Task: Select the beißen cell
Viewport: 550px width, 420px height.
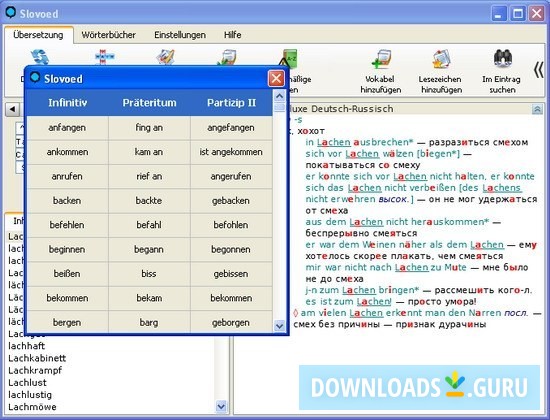Action: 67,274
